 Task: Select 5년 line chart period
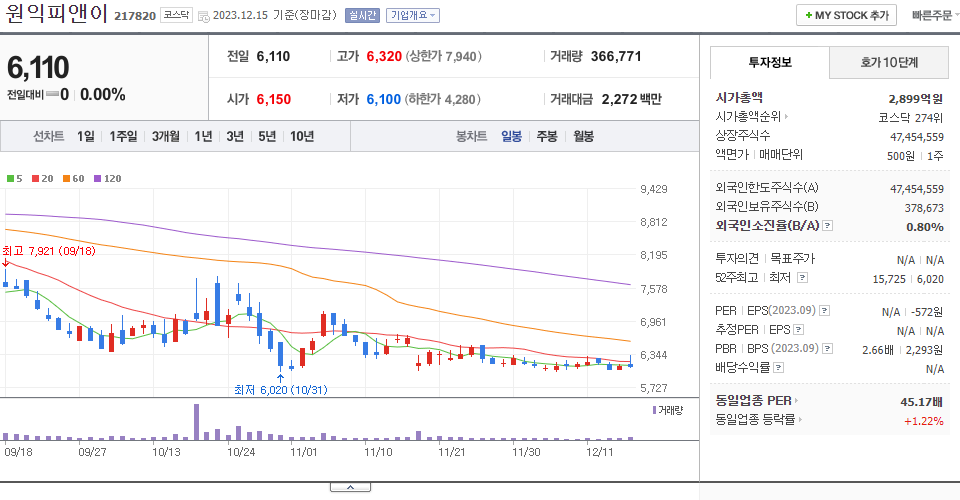tap(267, 136)
